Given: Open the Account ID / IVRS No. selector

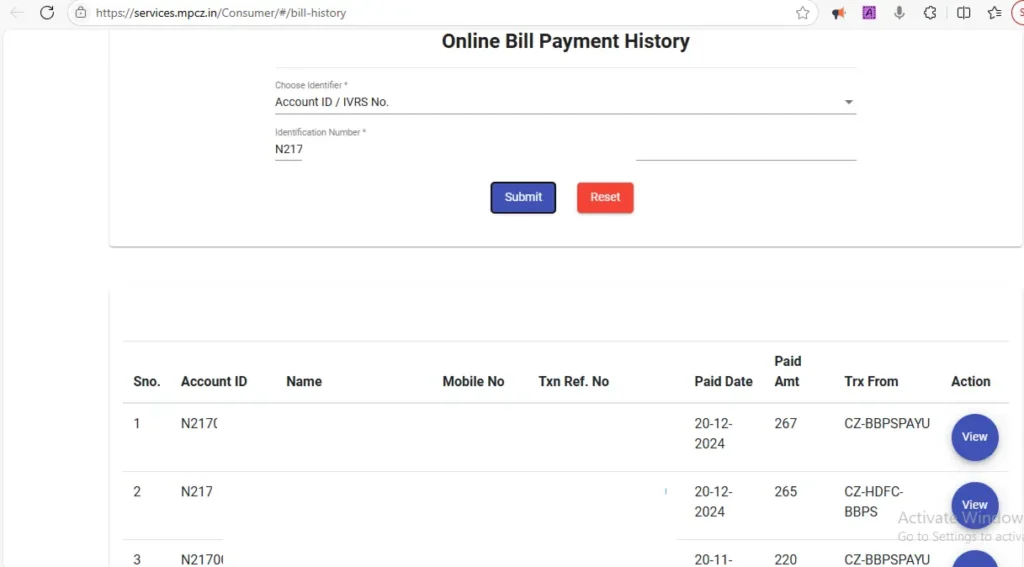Looking at the screenshot, I should [560, 102].
